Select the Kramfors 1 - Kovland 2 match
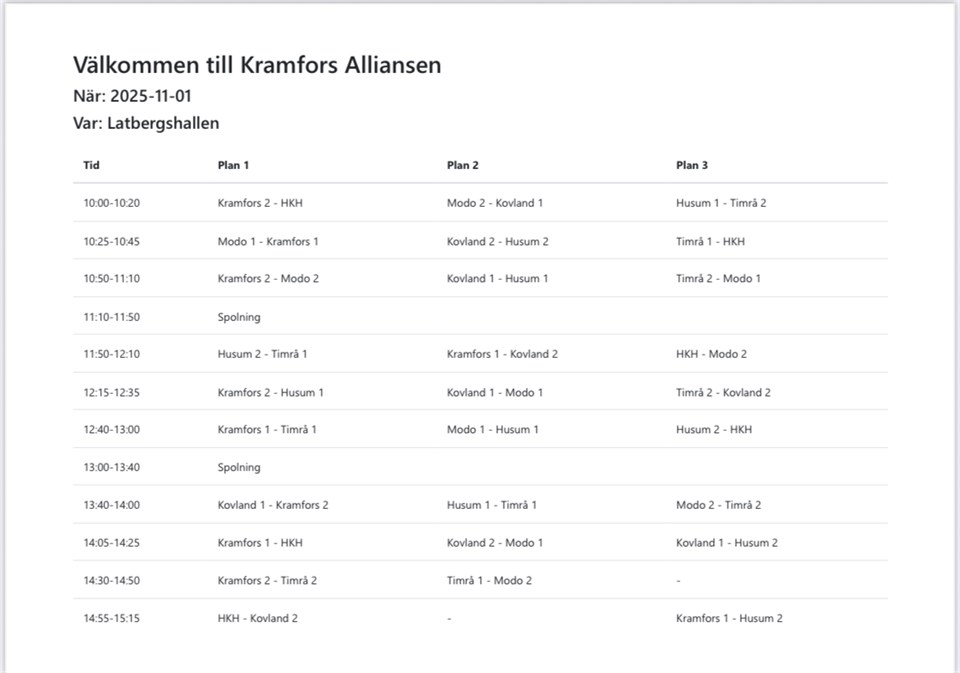The height and width of the screenshot is (673, 960). pos(502,354)
